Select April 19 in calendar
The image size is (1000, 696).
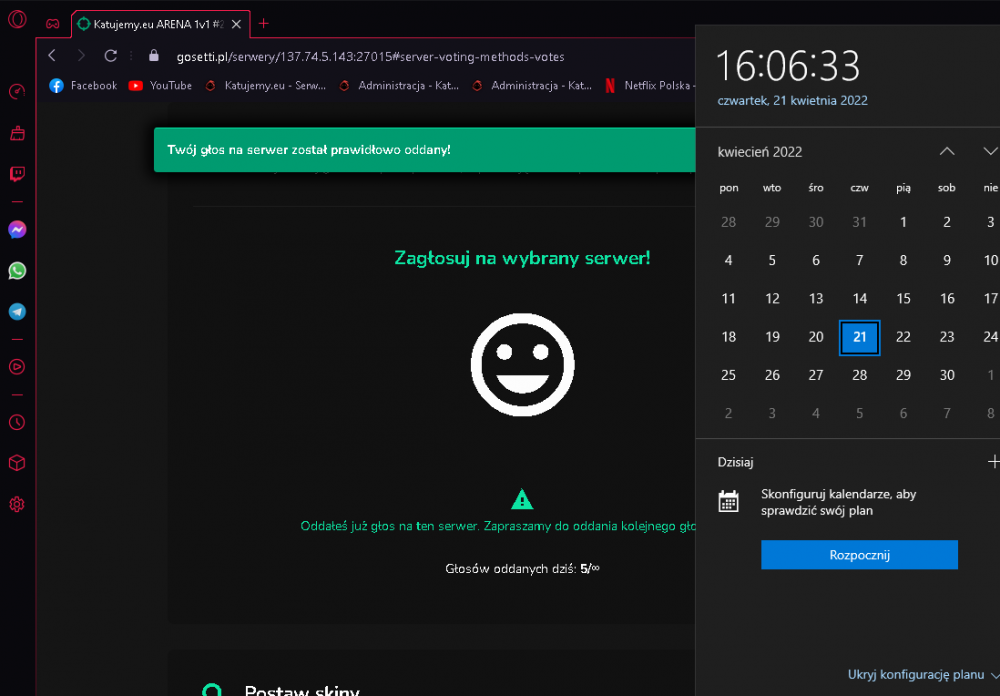772,337
